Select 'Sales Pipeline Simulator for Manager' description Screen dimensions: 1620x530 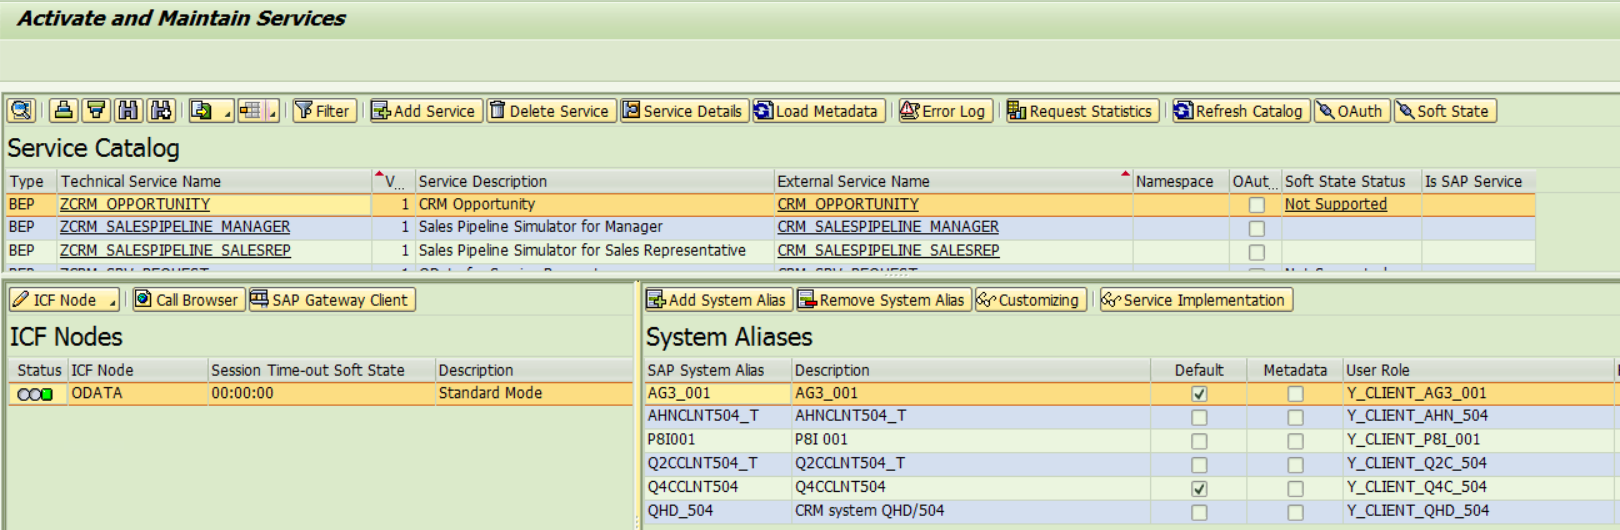tap(594, 227)
